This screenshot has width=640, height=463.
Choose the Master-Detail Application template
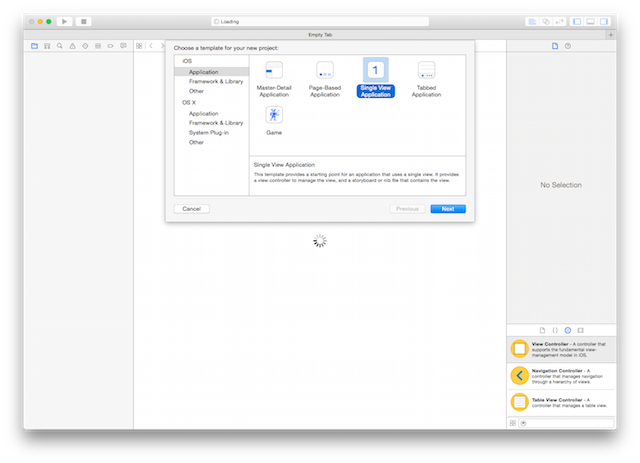click(274, 78)
